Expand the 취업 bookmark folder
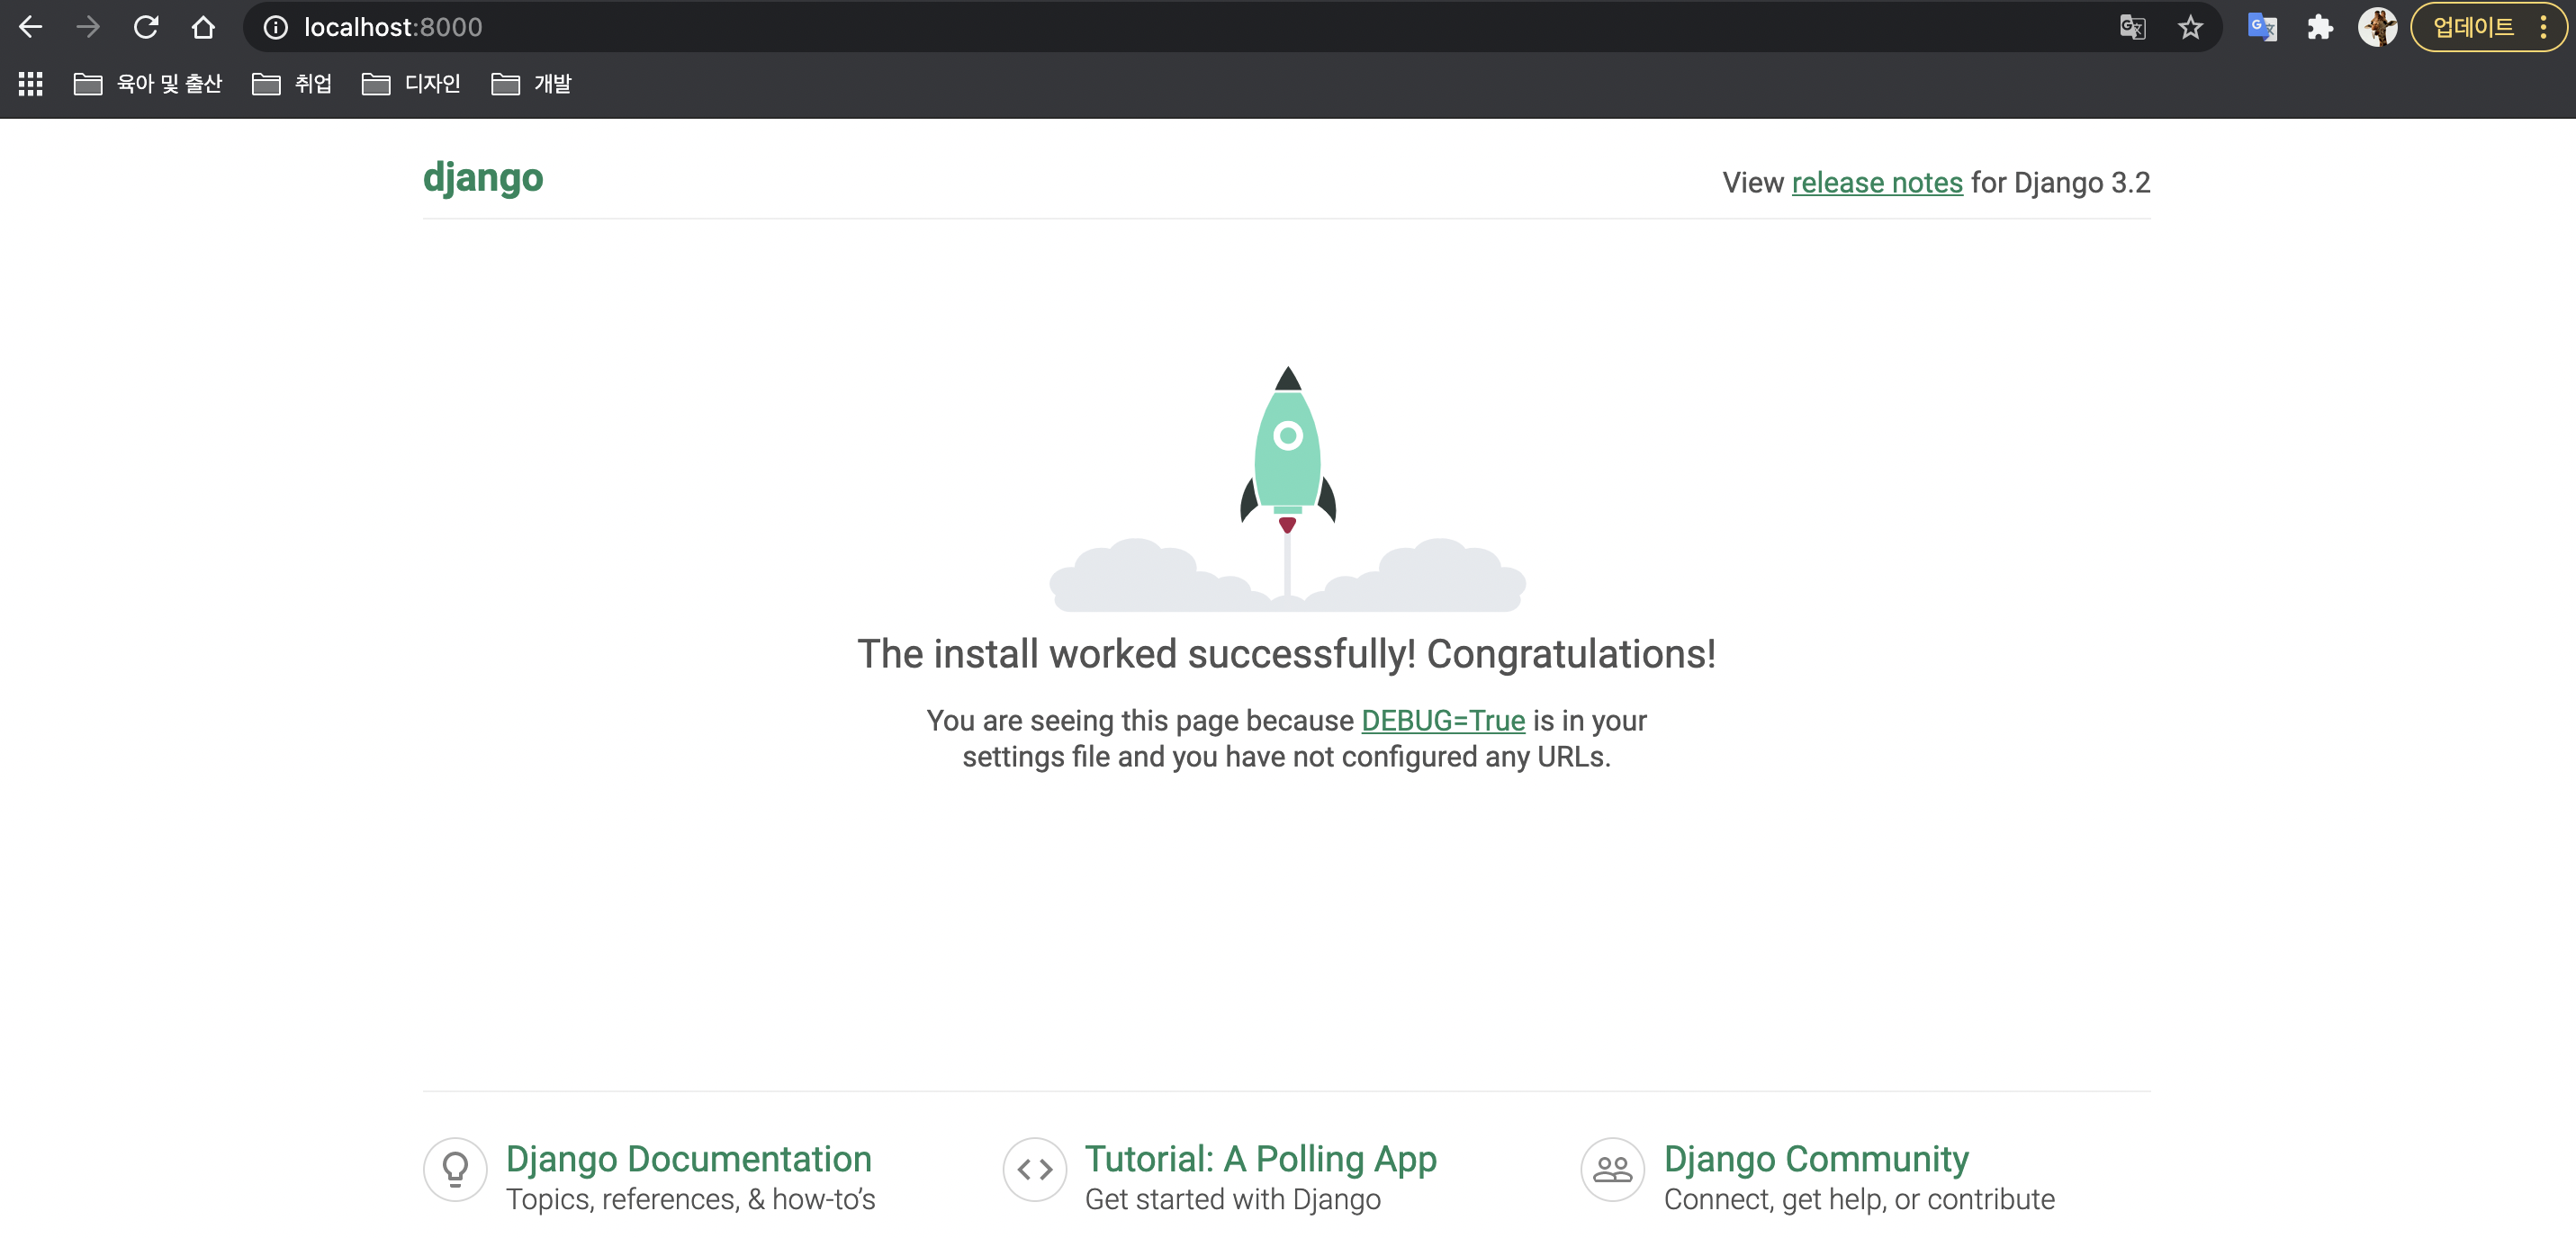This screenshot has height=1238, width=2576. [292, 84]
